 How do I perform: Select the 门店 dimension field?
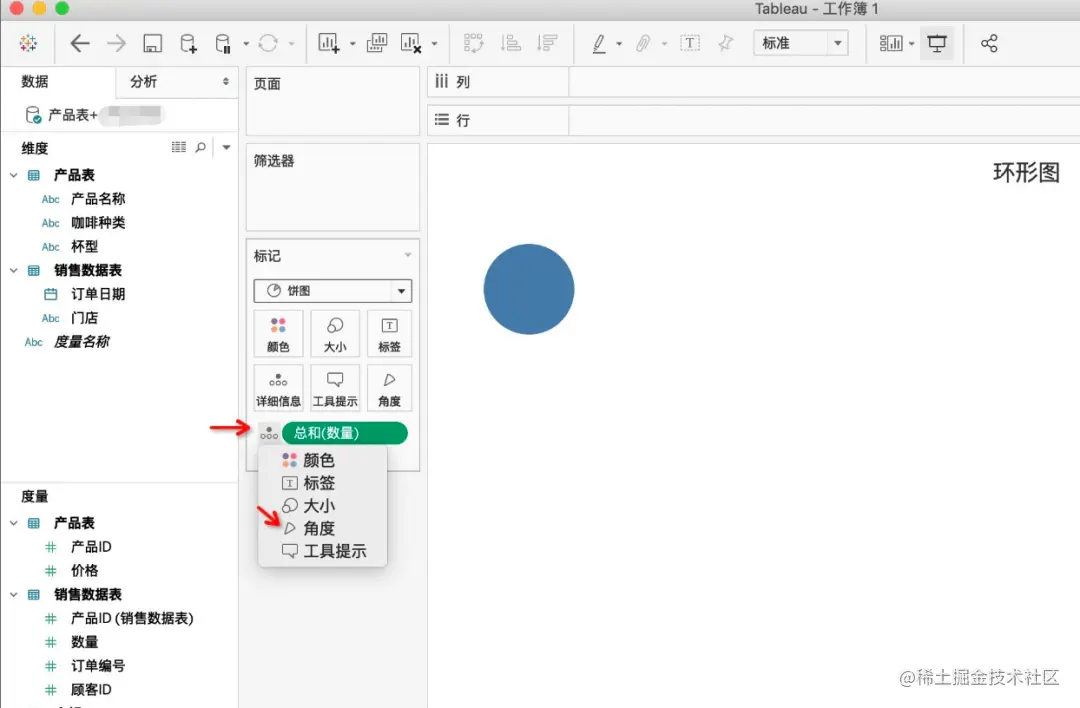coord(85,317)
